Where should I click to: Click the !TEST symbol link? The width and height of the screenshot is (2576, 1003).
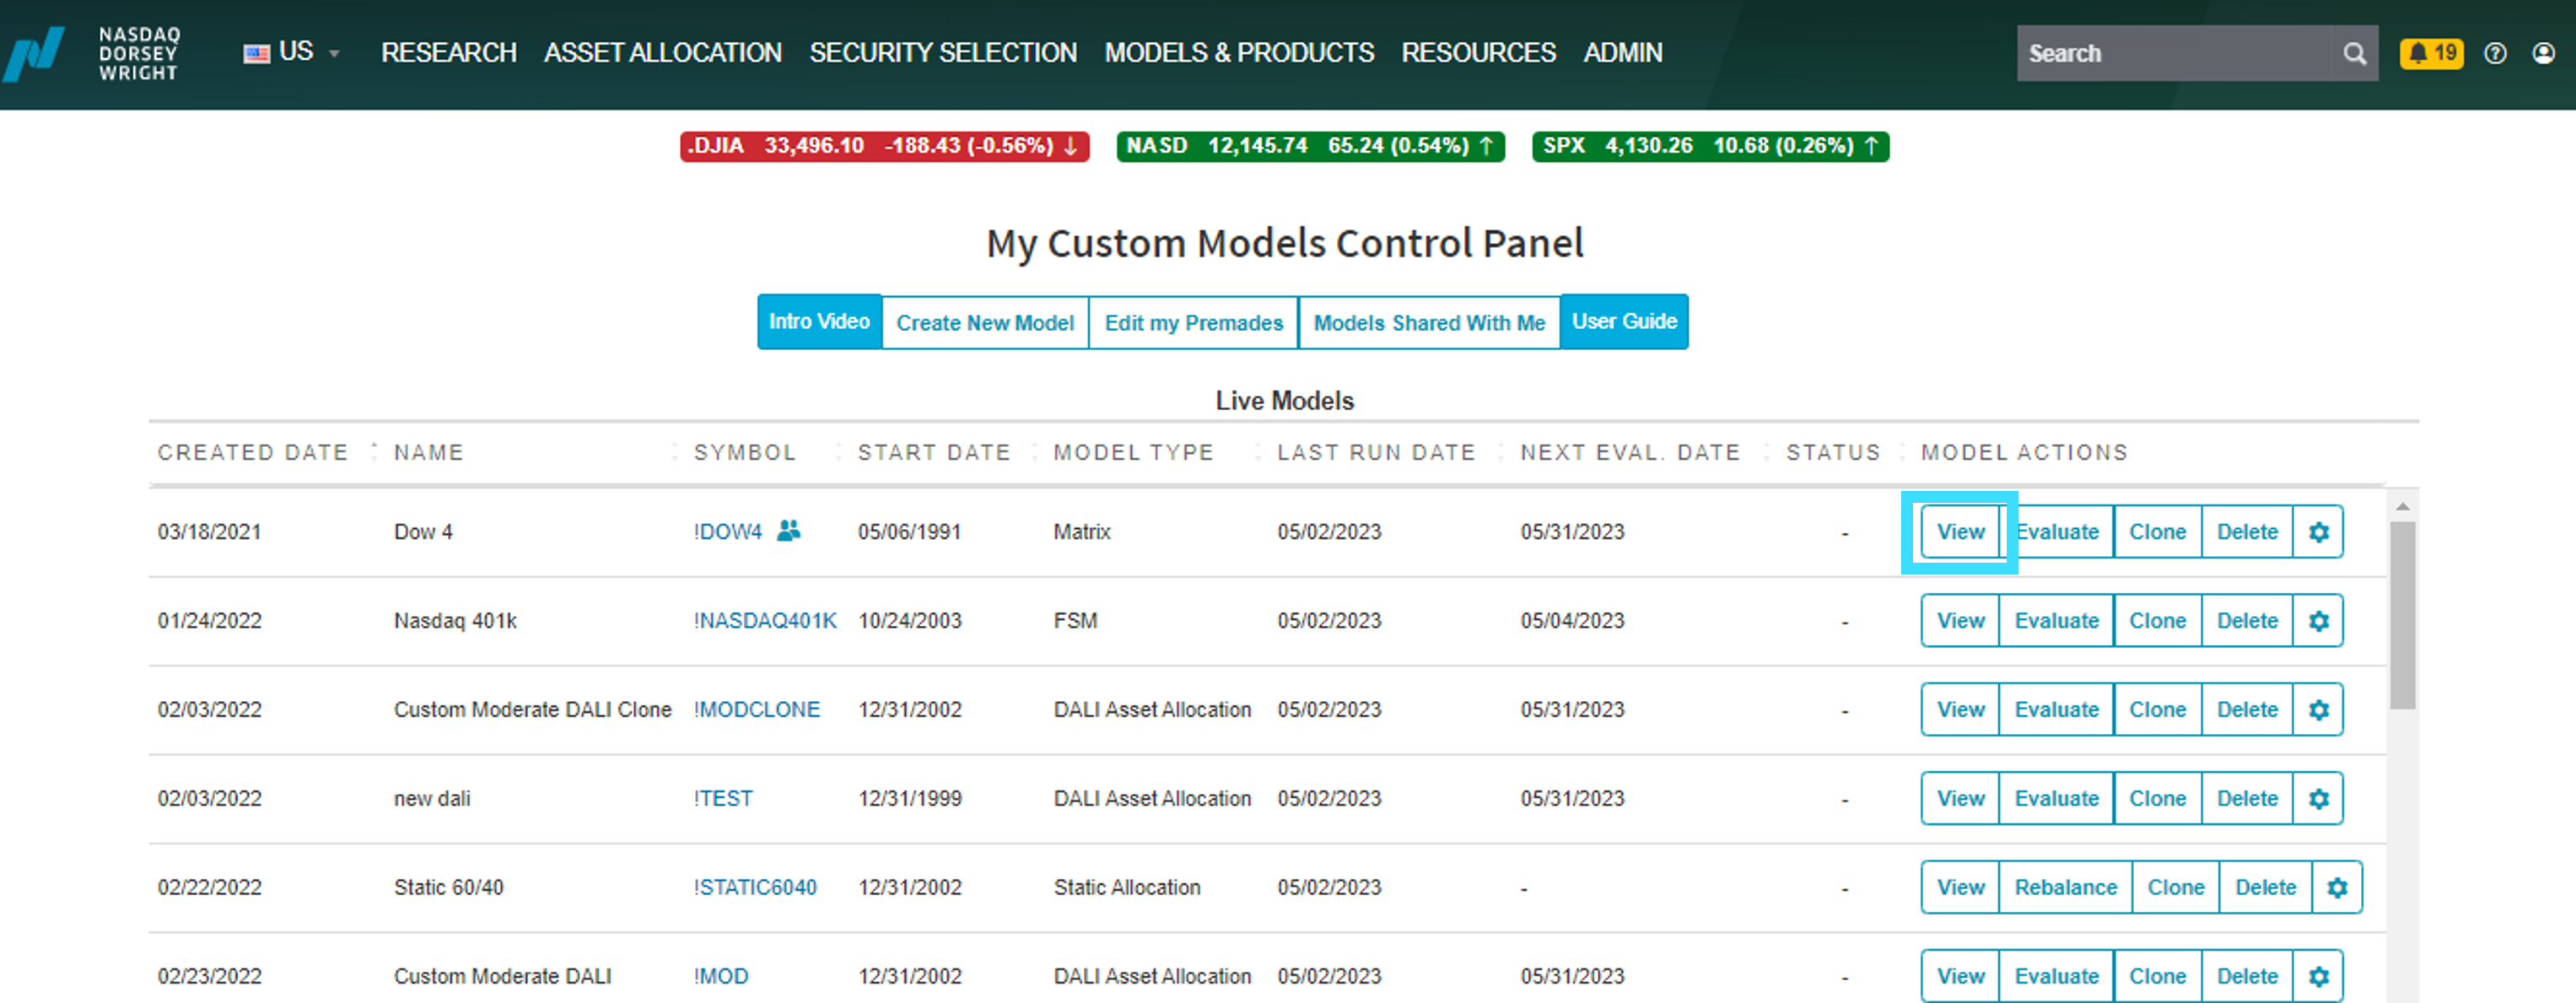(x=723, y=799)
